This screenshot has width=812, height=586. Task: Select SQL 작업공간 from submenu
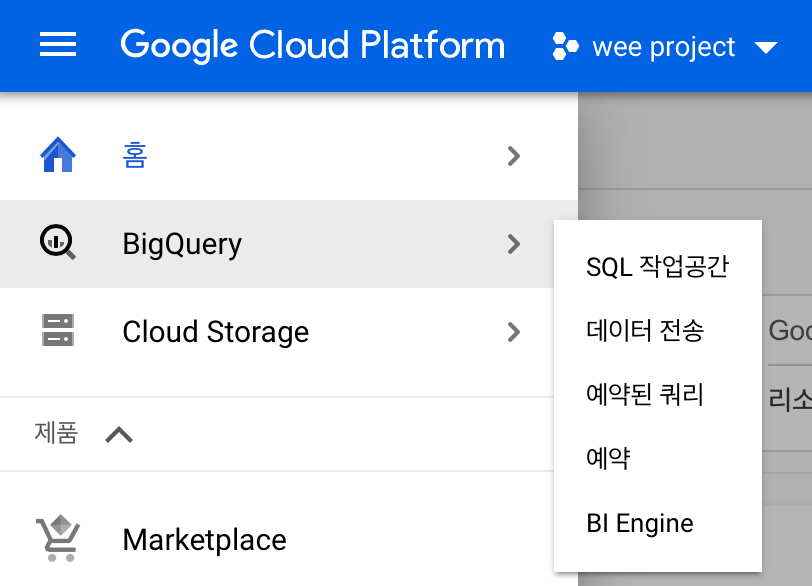pyautogui.click(x=658, y=267)
